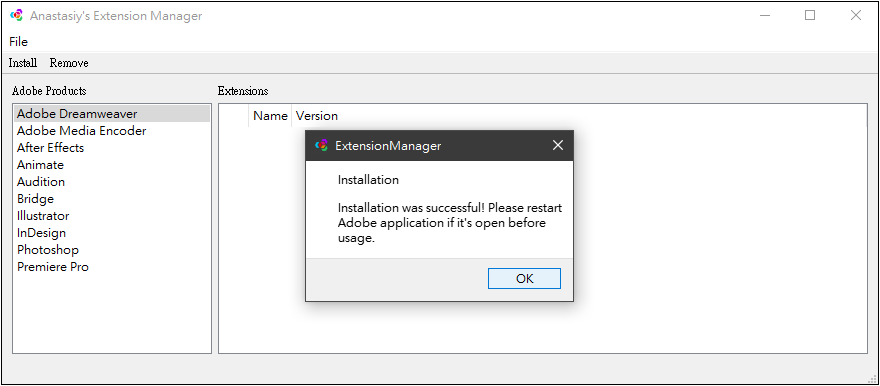Click the Name column header
This screenshot has width=880, height=386.
(270, 116)
